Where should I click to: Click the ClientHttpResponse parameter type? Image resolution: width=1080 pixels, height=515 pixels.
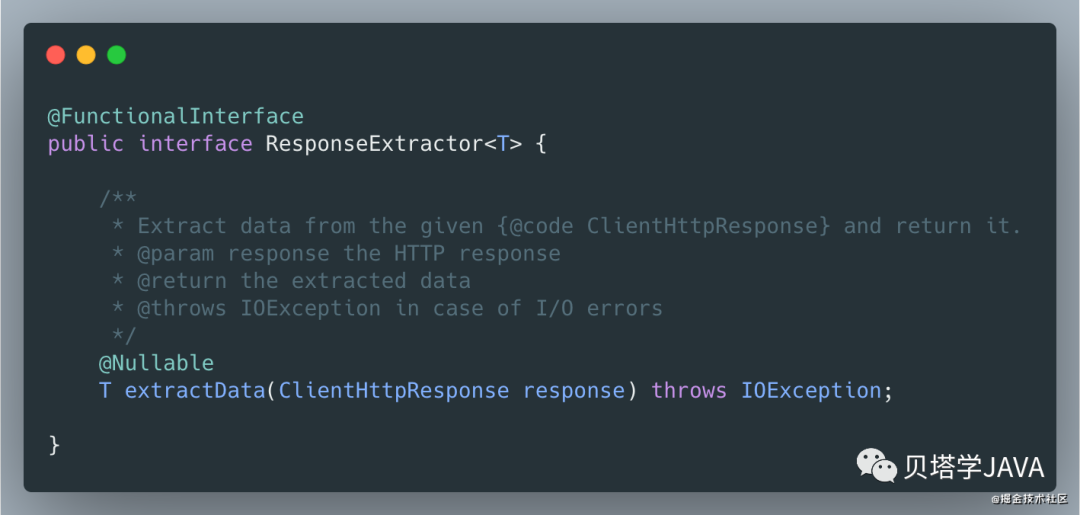[394, 390]
